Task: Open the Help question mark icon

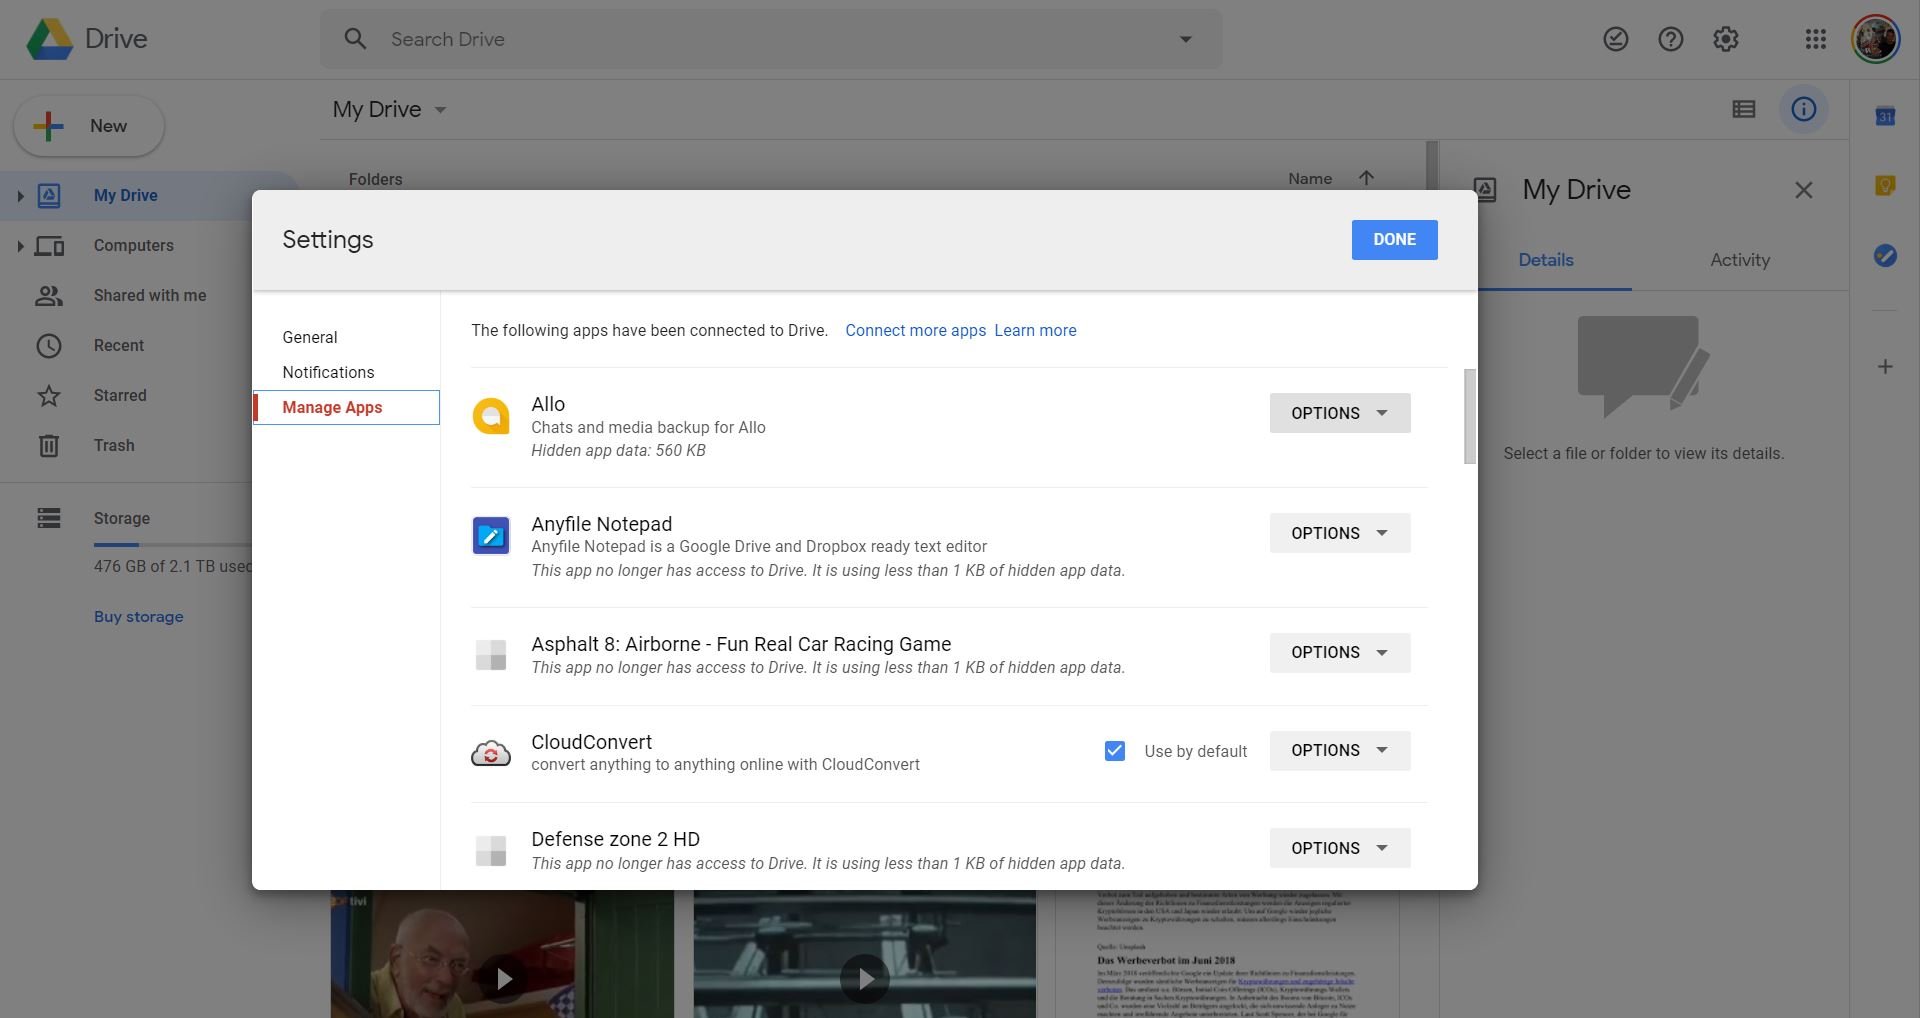Action: [x=1670, y=39]
